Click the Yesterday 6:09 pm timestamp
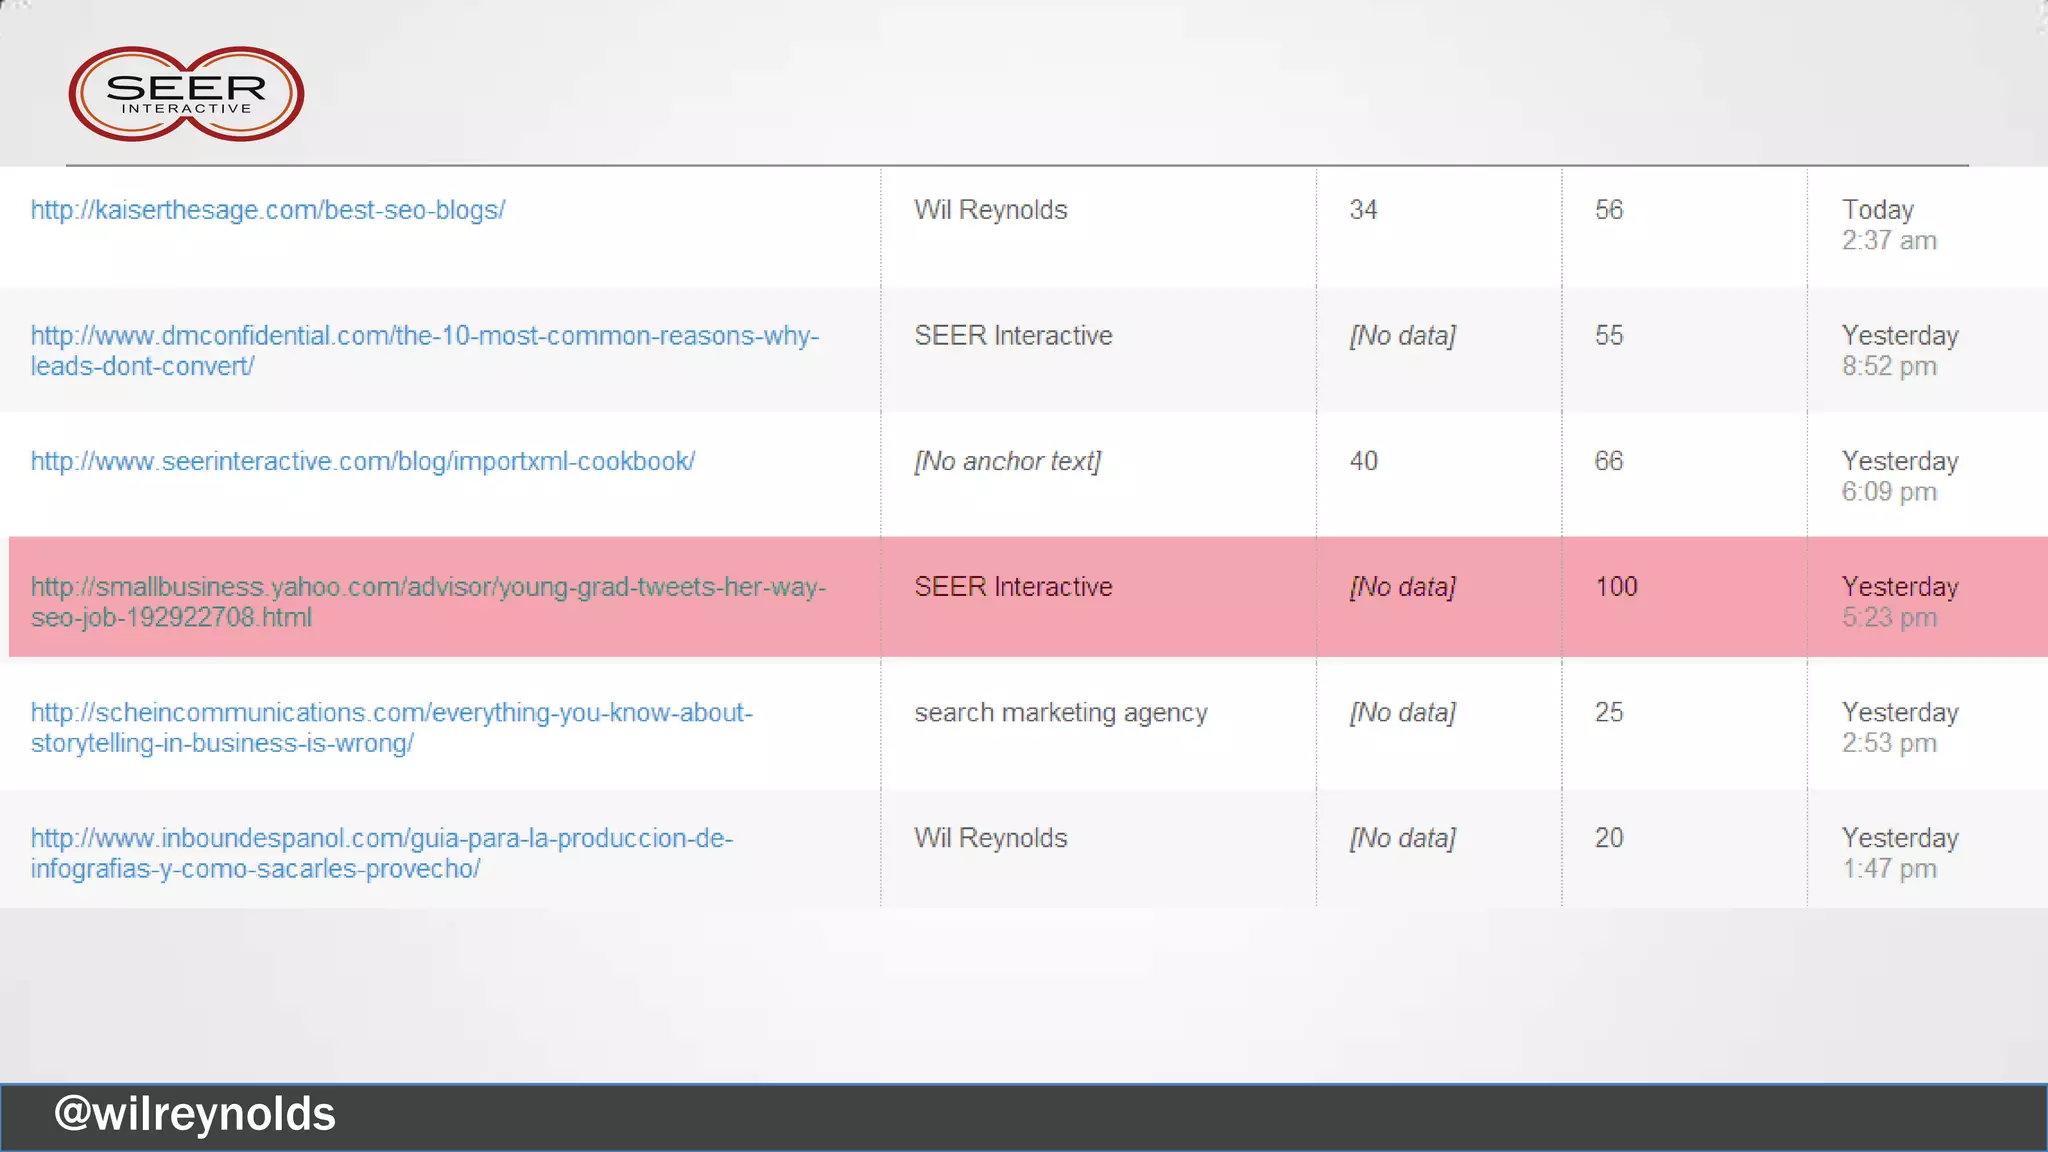Screen dimensions: 2048x1152 [x=1899, y=476]
